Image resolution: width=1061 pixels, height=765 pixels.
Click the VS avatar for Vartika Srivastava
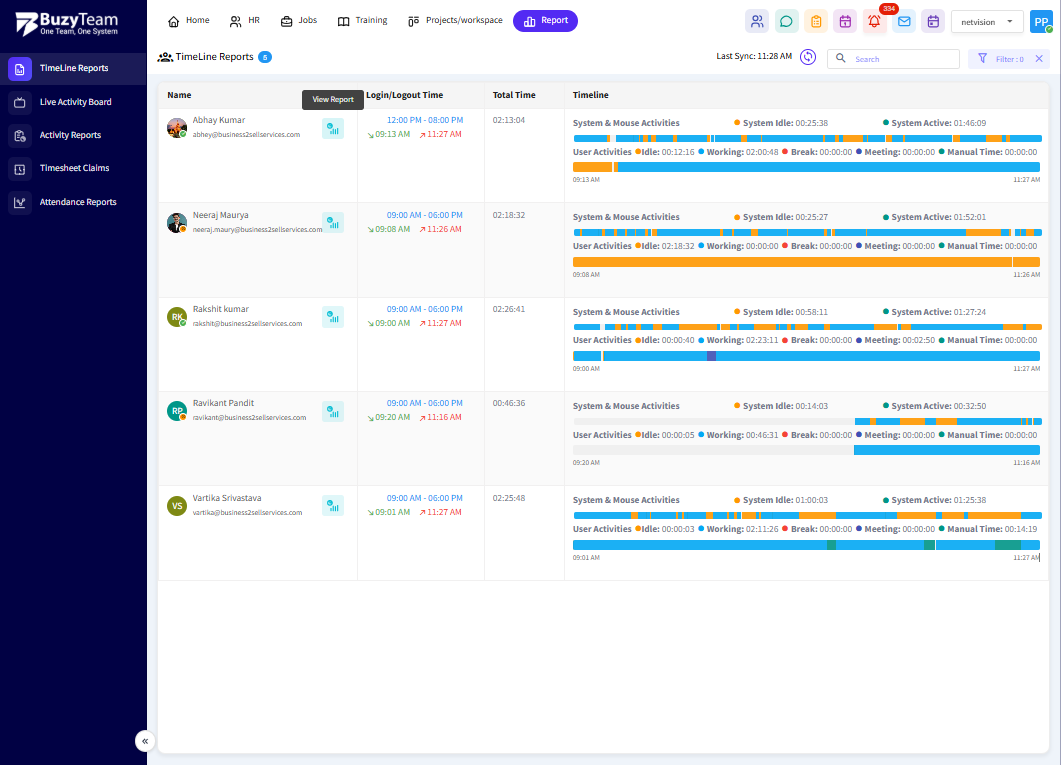177,505
